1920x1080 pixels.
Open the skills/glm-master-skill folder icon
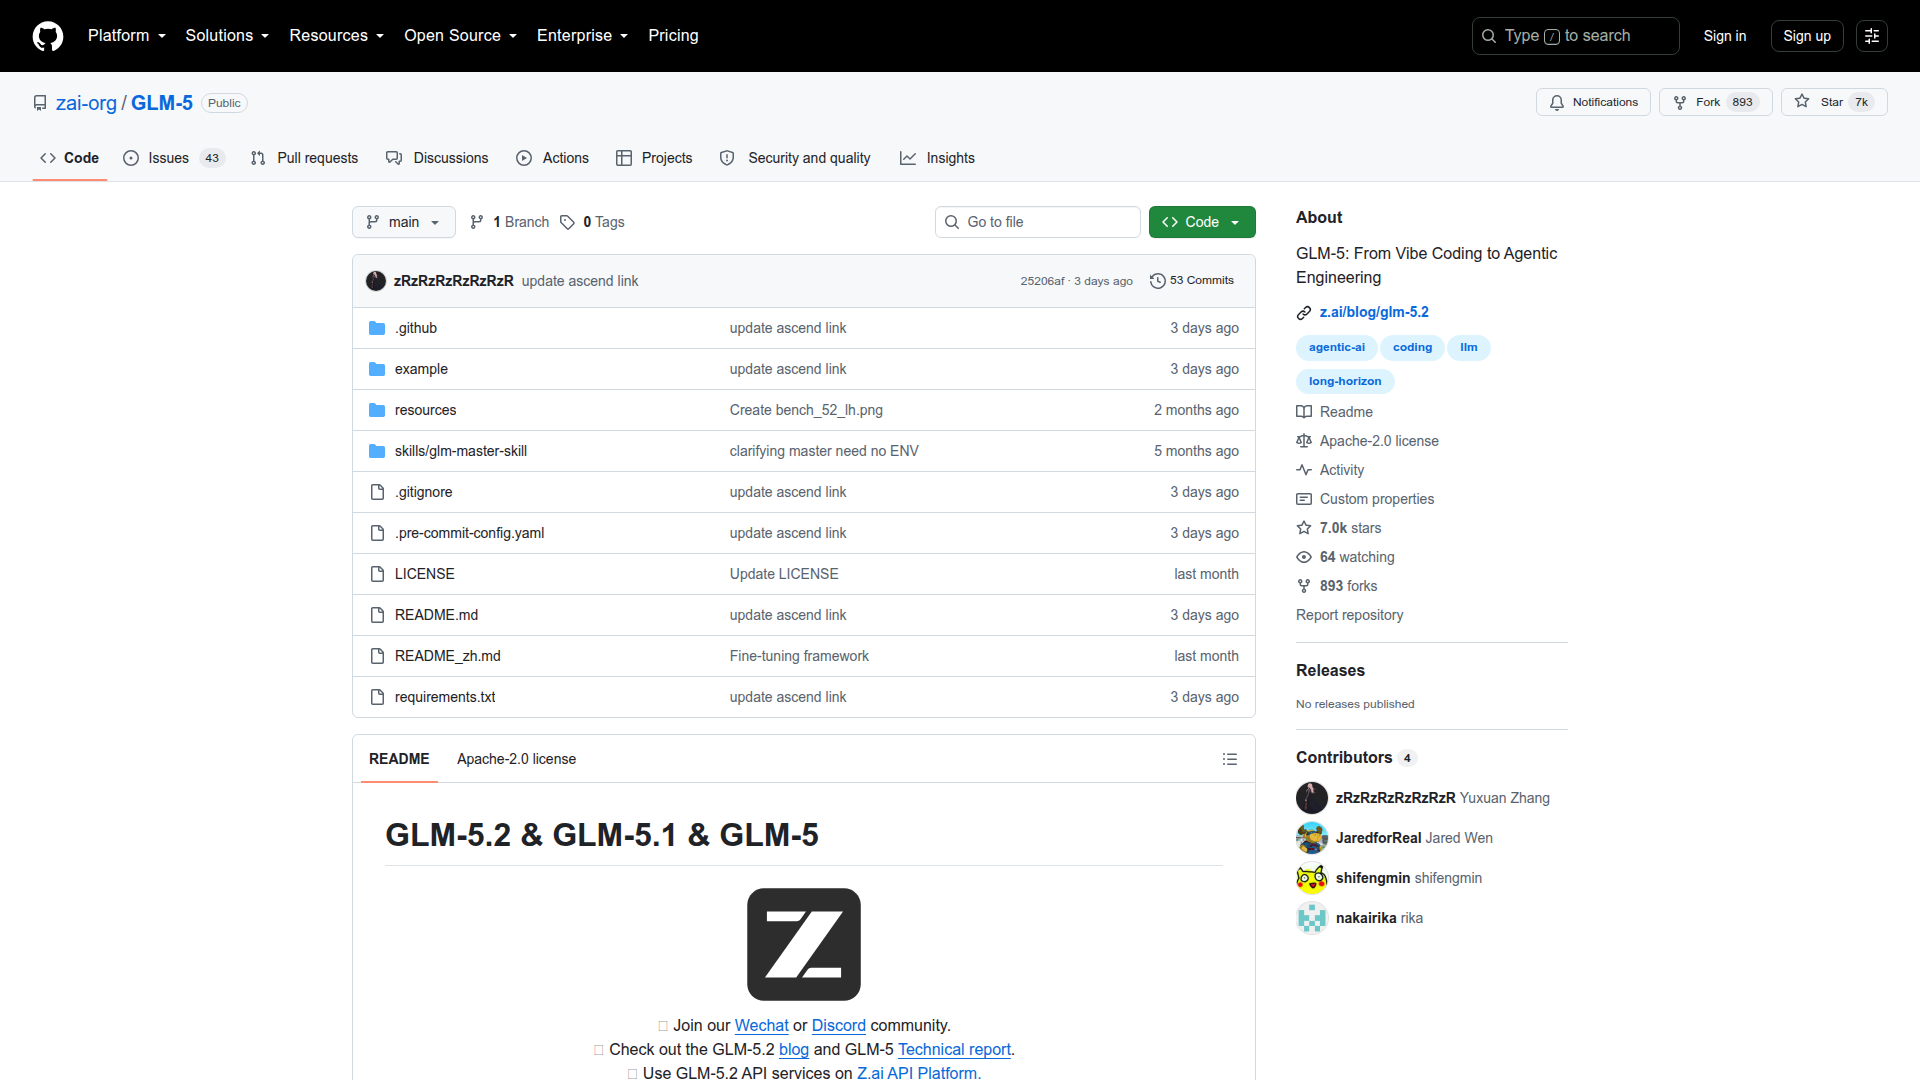coord(377,451)
